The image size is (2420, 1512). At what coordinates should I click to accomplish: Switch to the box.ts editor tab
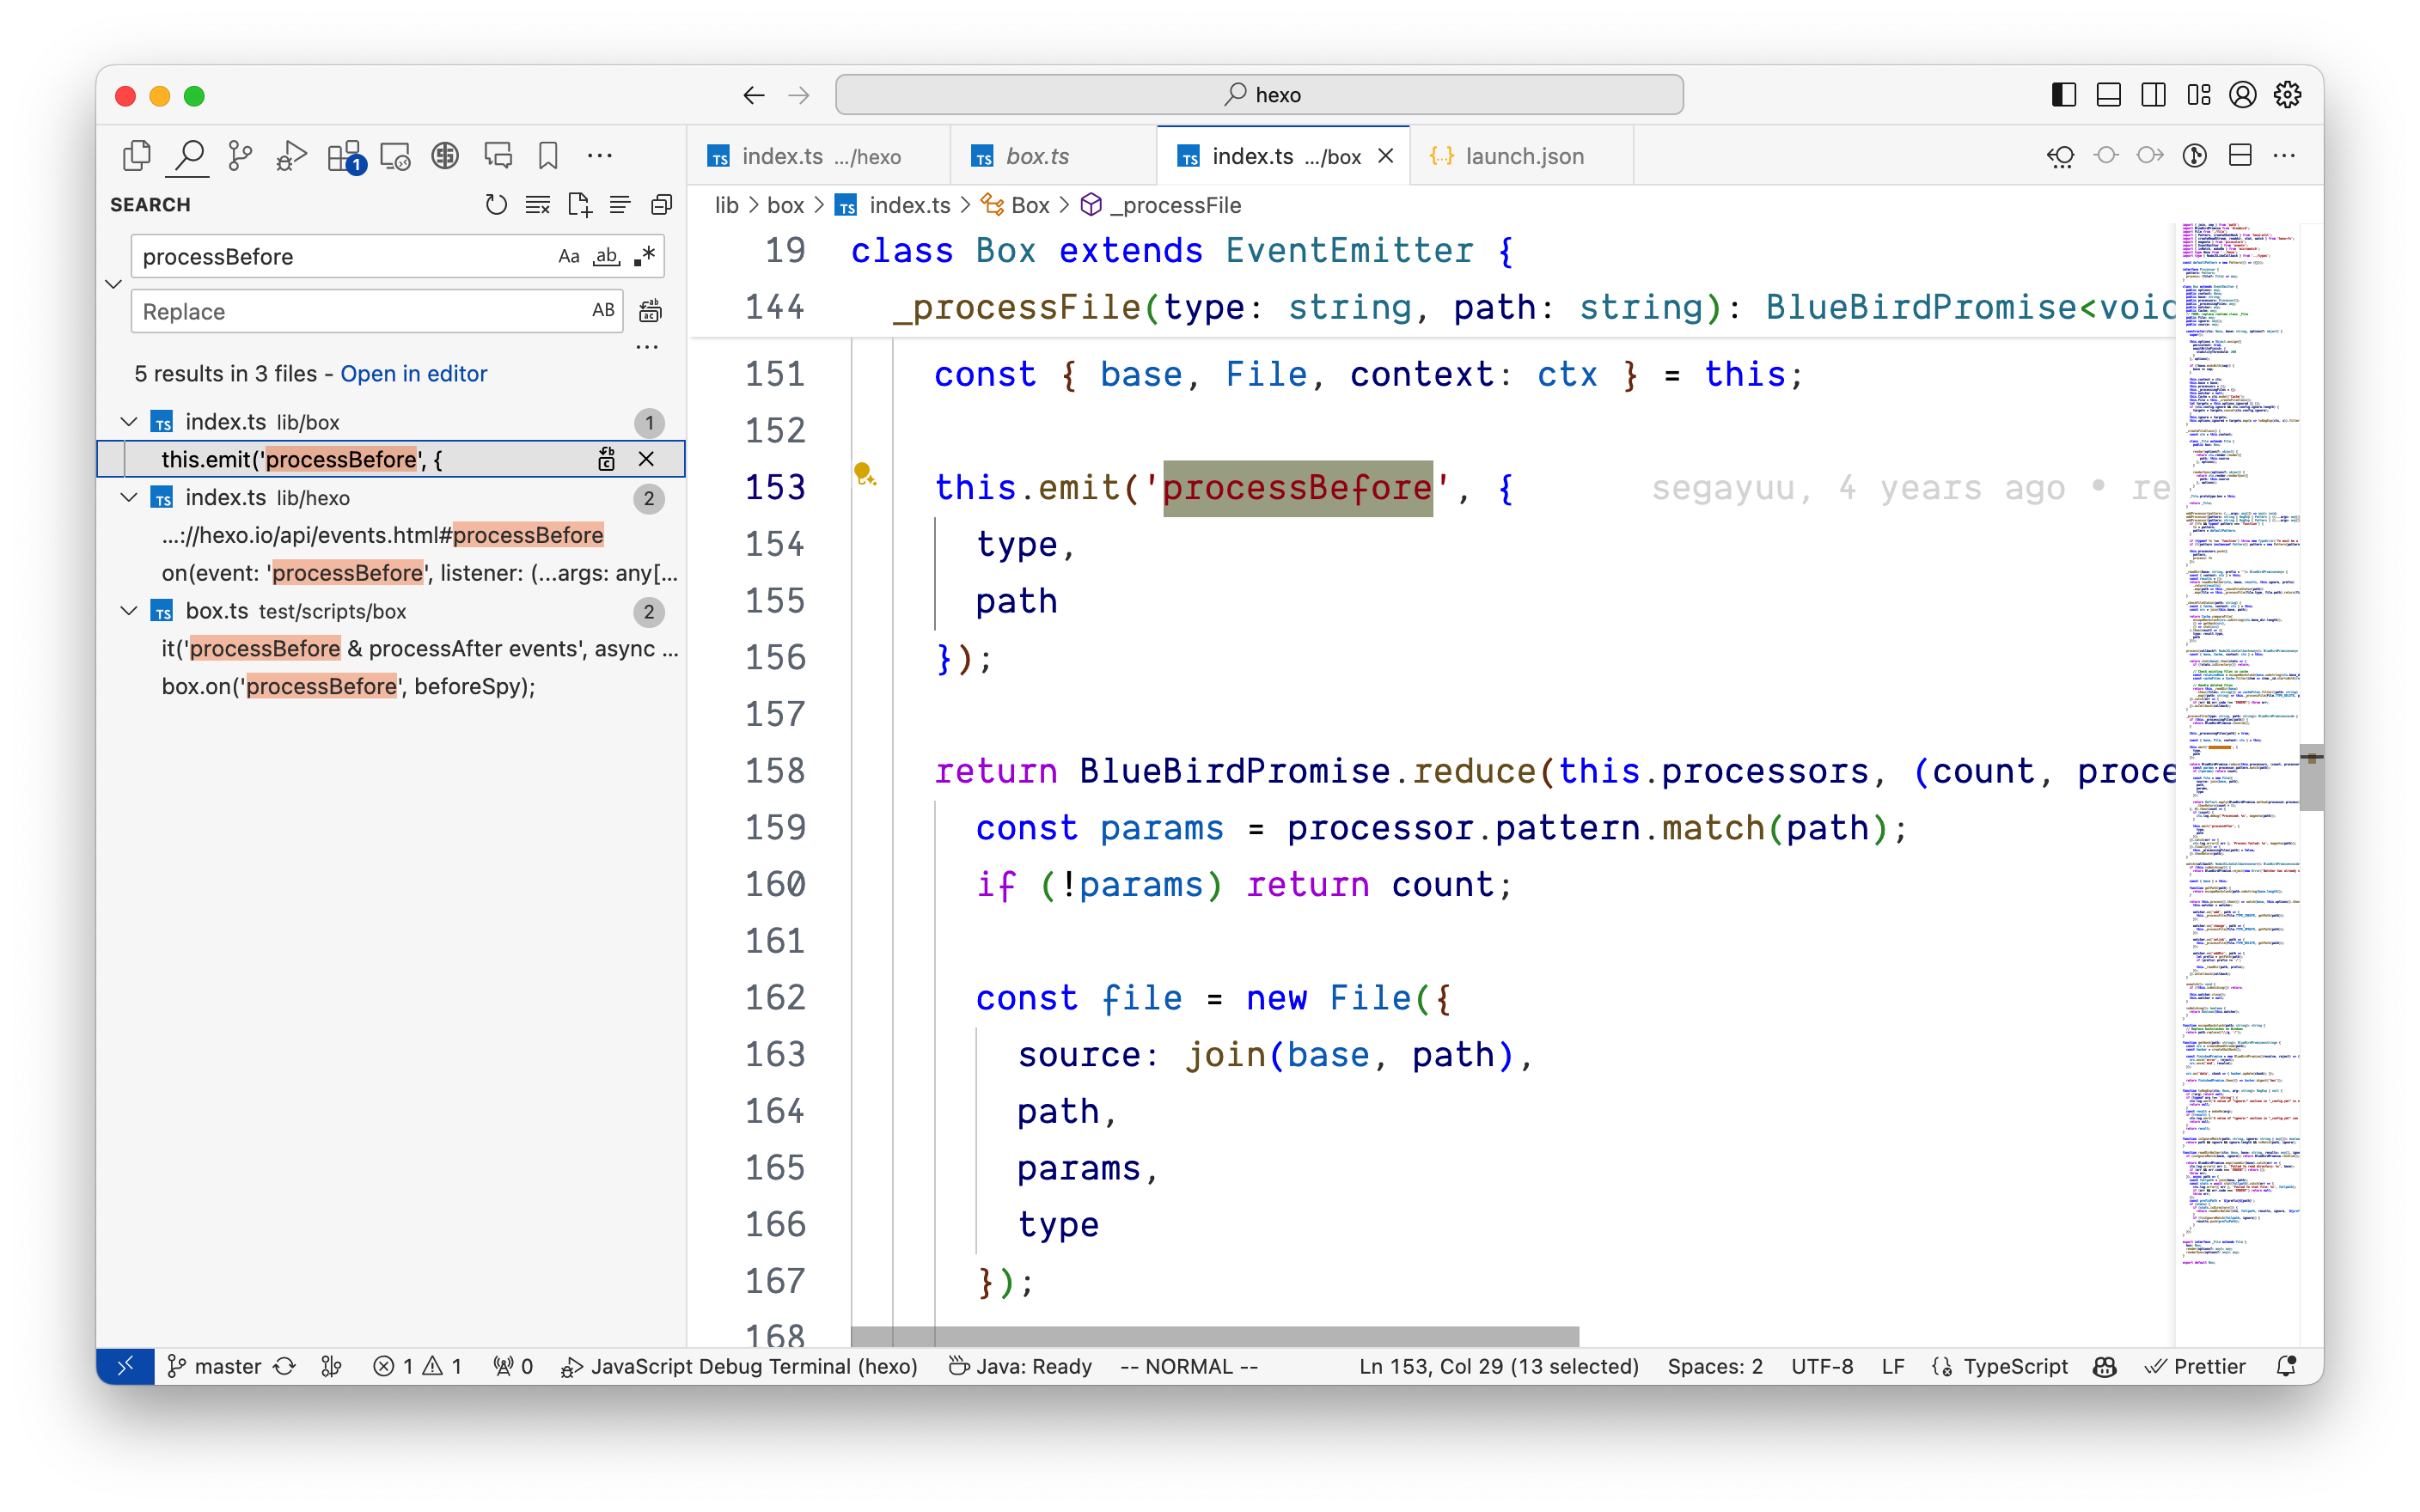click(1036, 157)
